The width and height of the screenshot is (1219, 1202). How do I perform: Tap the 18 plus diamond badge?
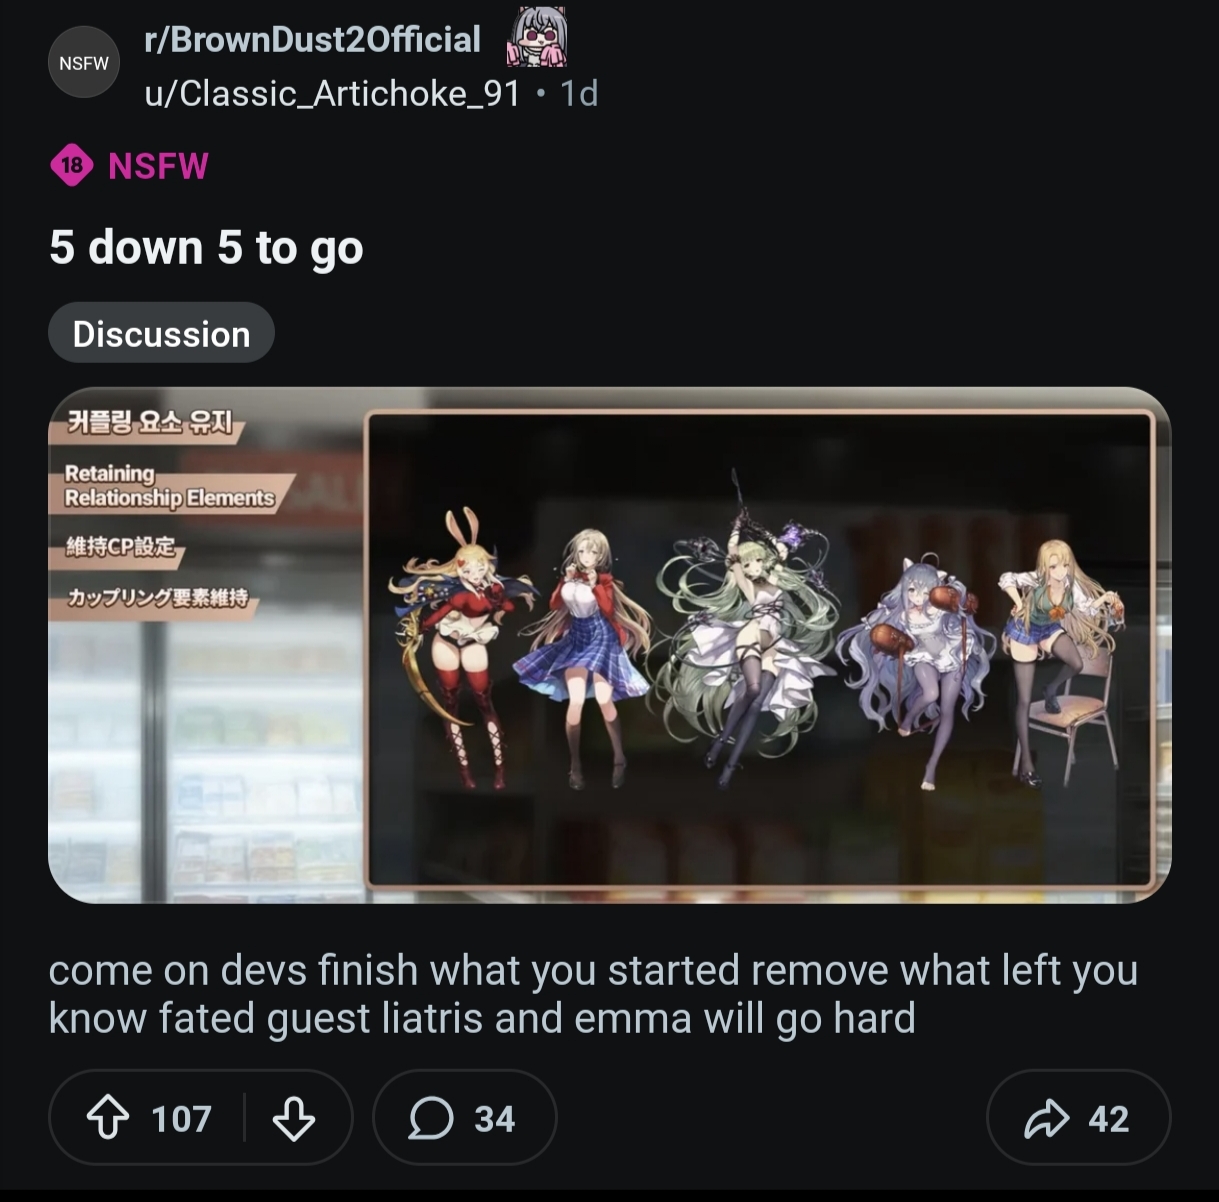click(72, 166)
